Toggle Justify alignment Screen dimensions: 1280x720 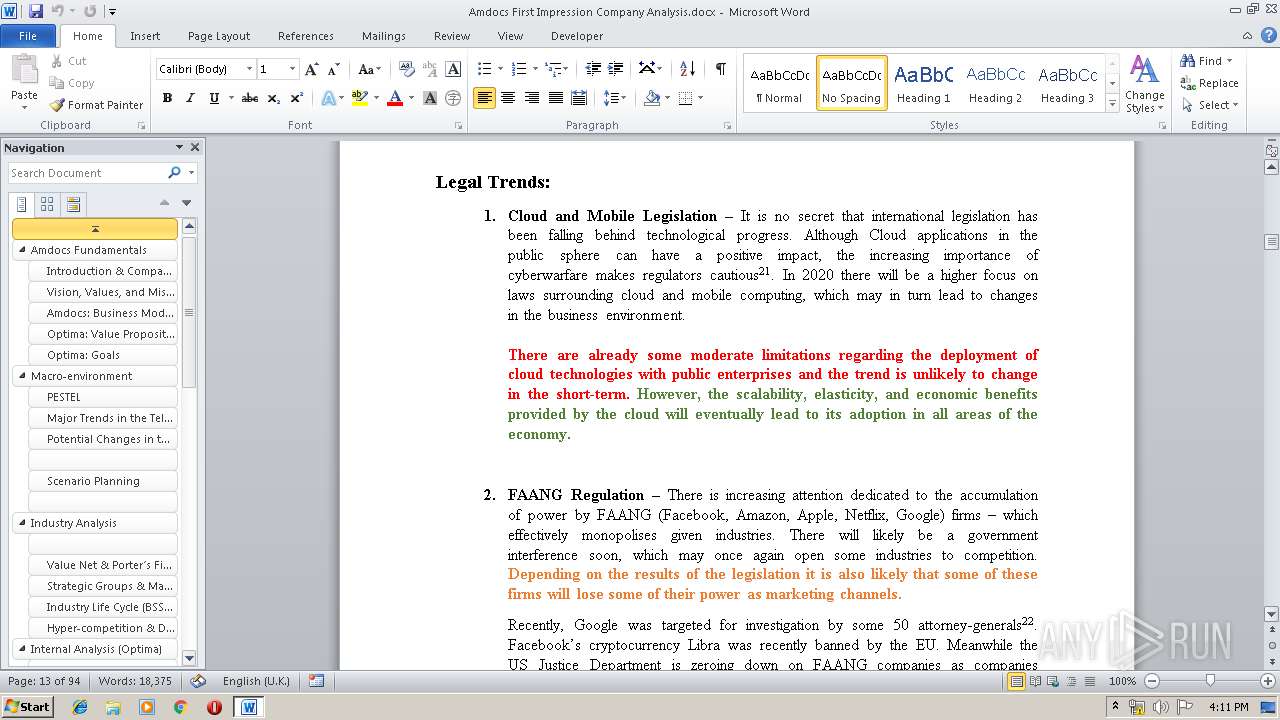[554, 98]
